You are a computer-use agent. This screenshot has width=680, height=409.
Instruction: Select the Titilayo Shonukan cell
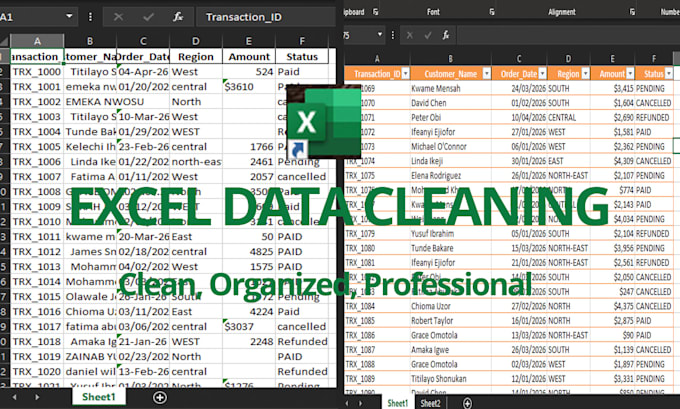click(x=451, y=379)
